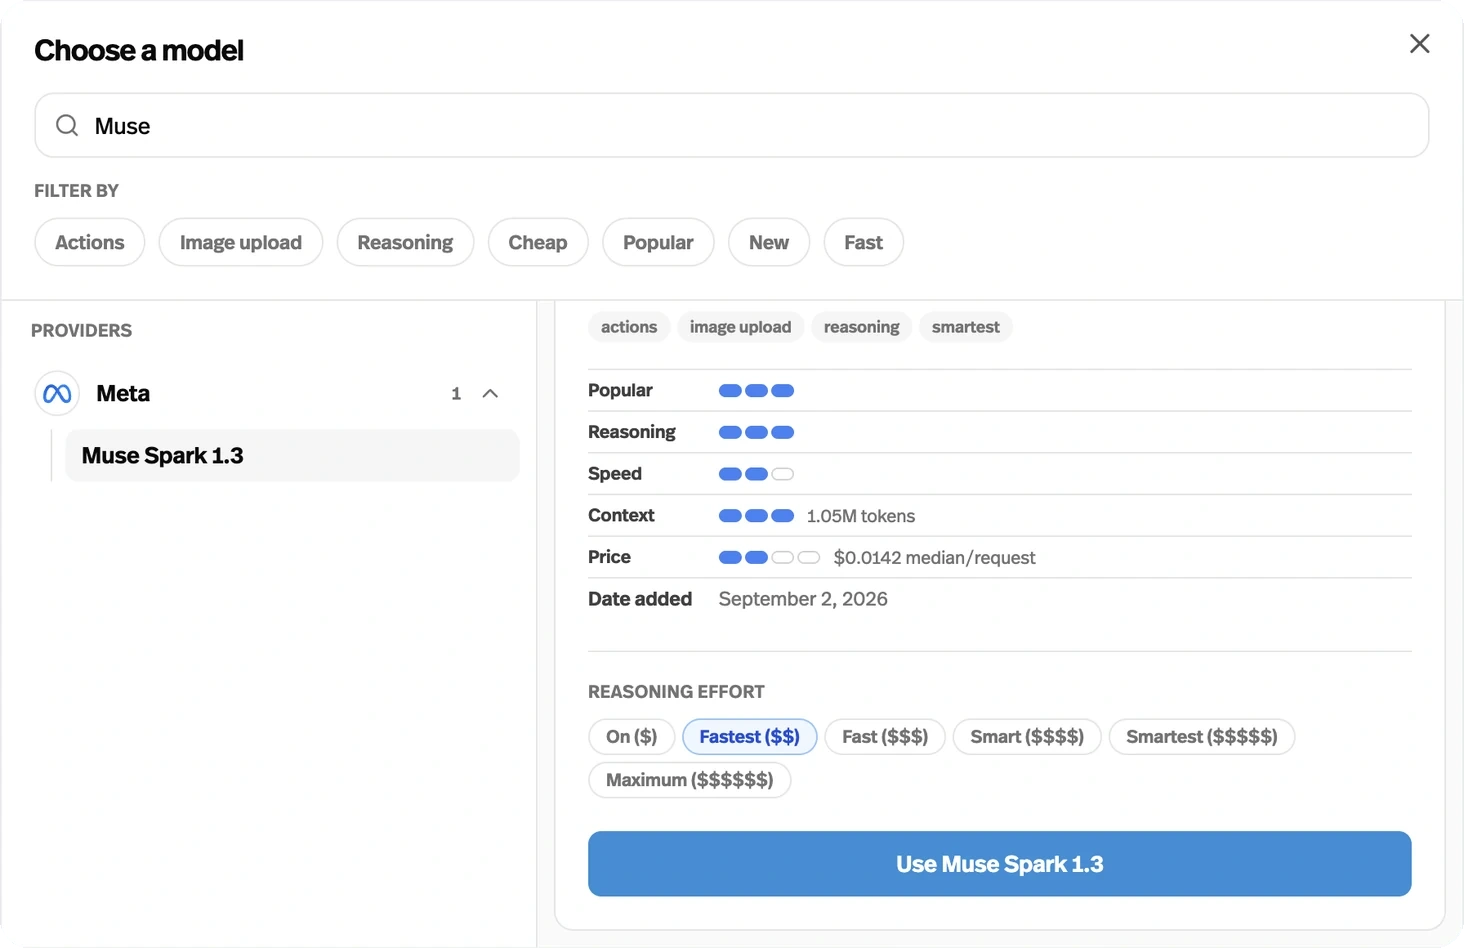Click the Meta model count 1
This screenshot has width=1464, height=948.
(456, 394)
